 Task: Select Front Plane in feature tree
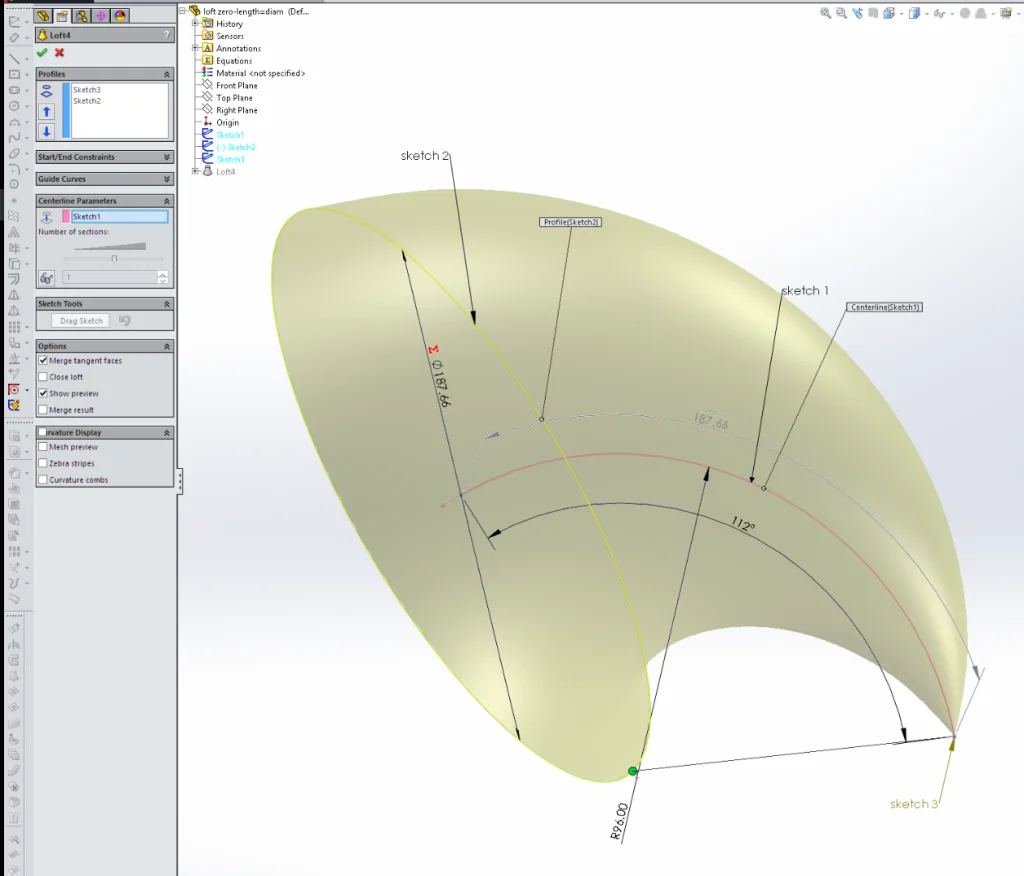point(237,86)
